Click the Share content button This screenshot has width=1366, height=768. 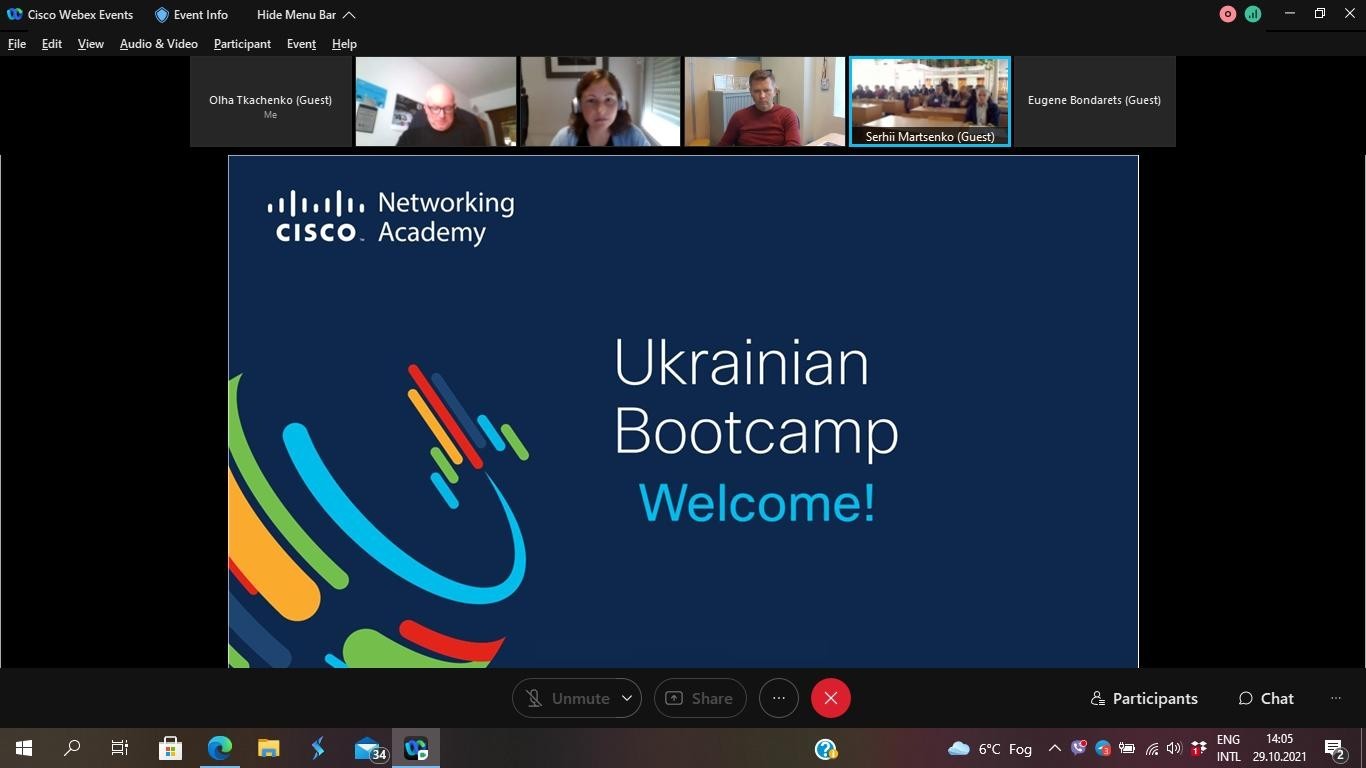click(700, 698)
